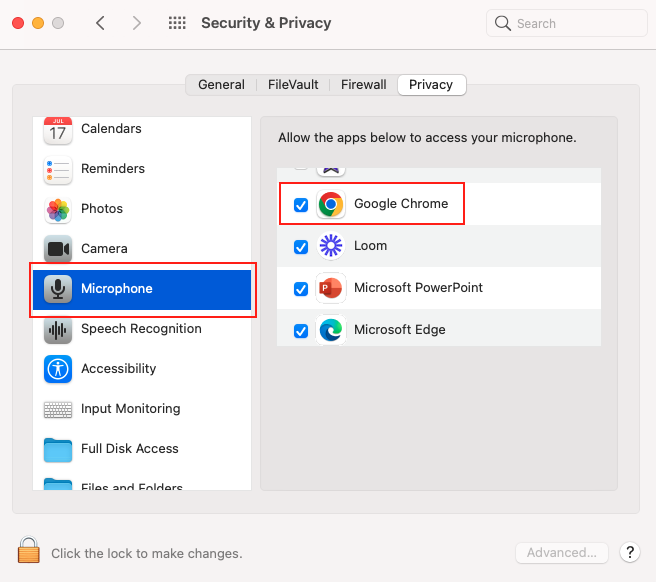Image resolution: width=656 pixels, height=582 pixels.
Task: Click the Loom app icon
Action: [331, 246]
